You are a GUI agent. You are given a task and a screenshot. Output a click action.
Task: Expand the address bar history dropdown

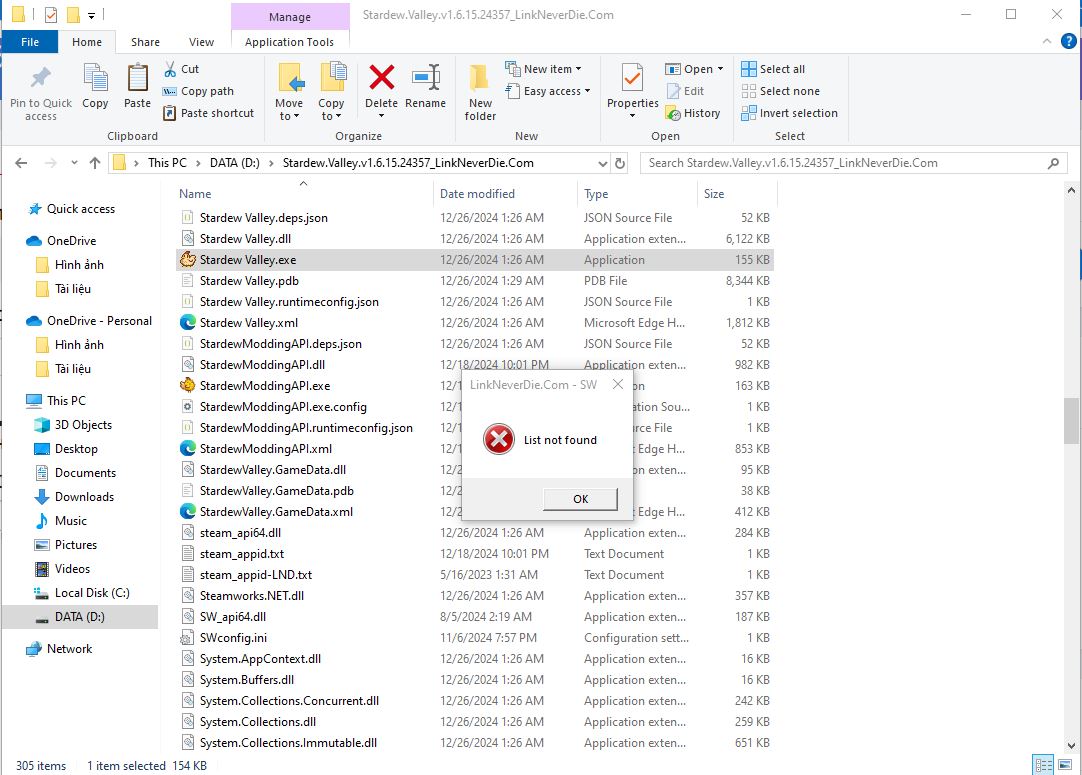pyautogui.click(x=602, y=163)
